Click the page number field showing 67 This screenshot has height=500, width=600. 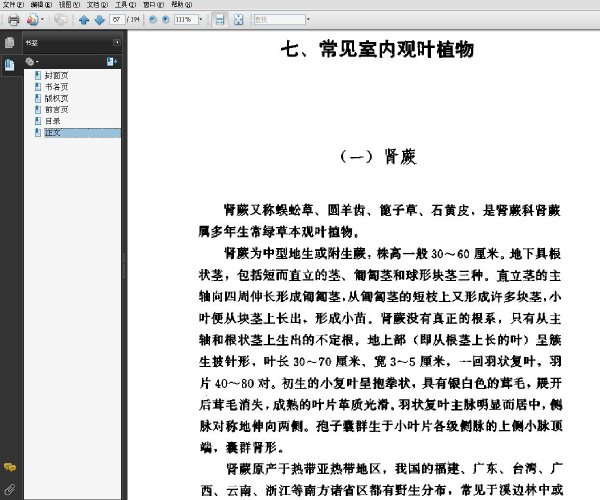point(117,20)
